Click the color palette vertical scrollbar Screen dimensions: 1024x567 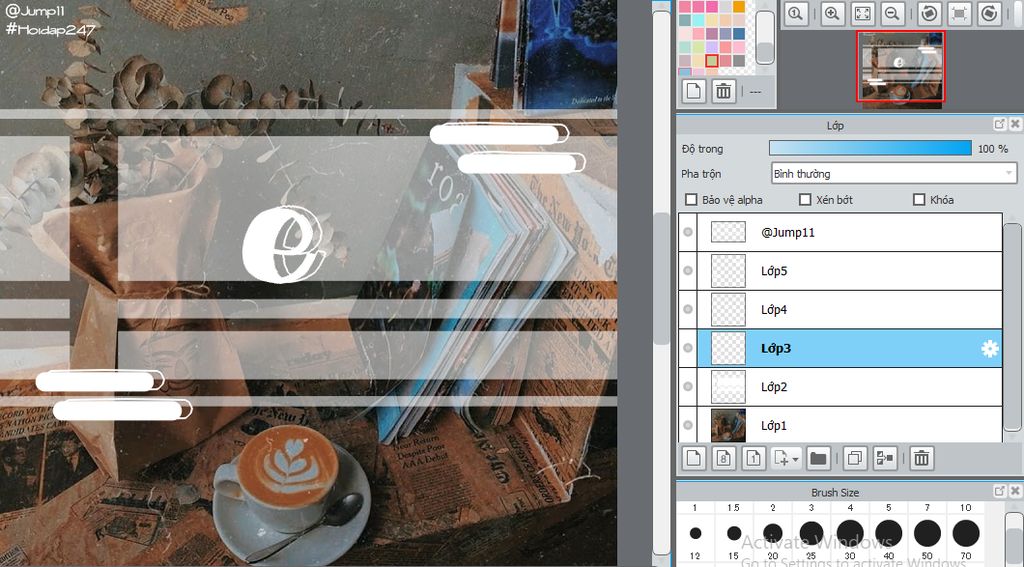tap(765, 37)
